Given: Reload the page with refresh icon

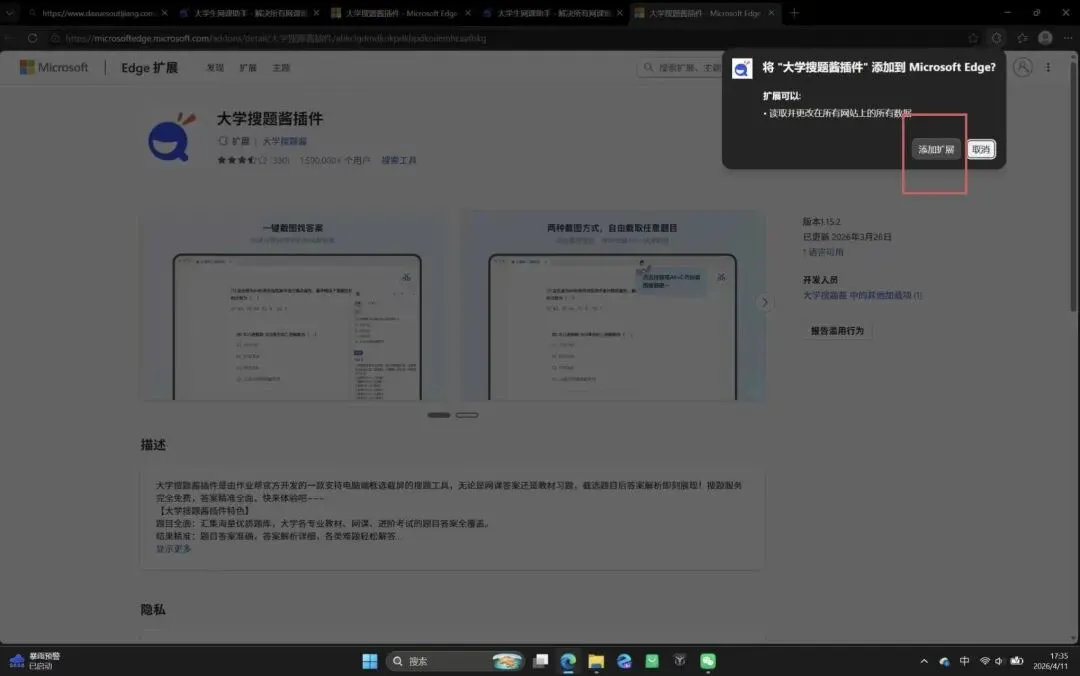Looking at the screenshot, I should click(32, 39).
